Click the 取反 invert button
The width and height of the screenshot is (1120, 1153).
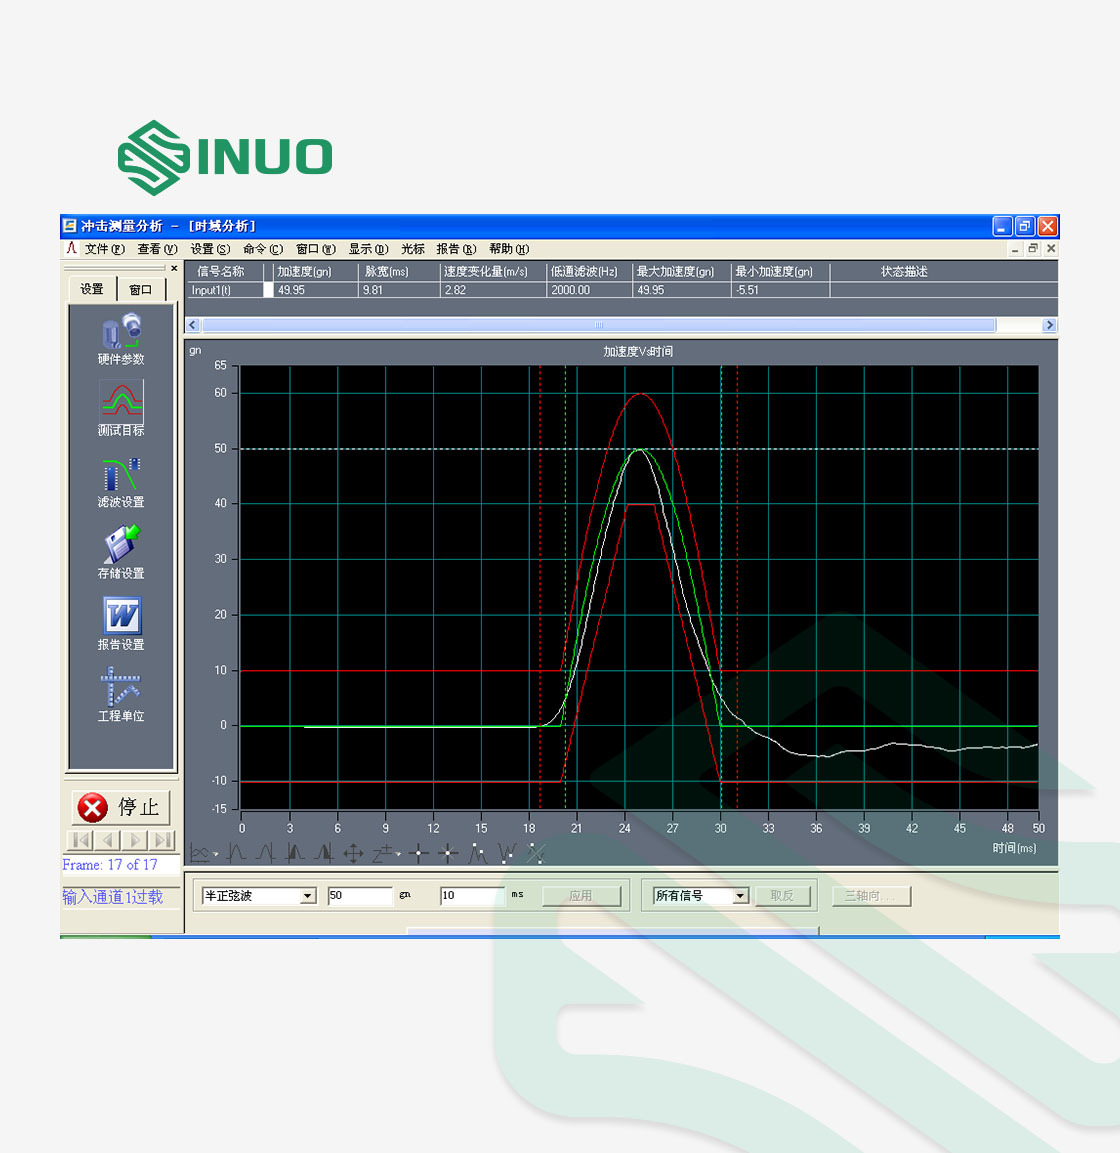click(x=782, y=896)
